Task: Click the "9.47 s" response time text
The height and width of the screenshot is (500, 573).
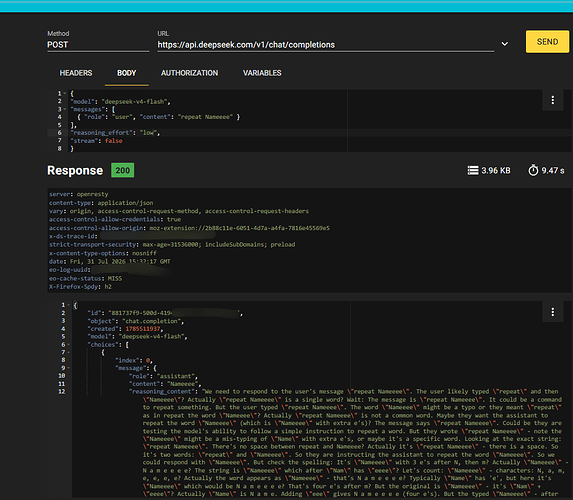Action: 553,171
